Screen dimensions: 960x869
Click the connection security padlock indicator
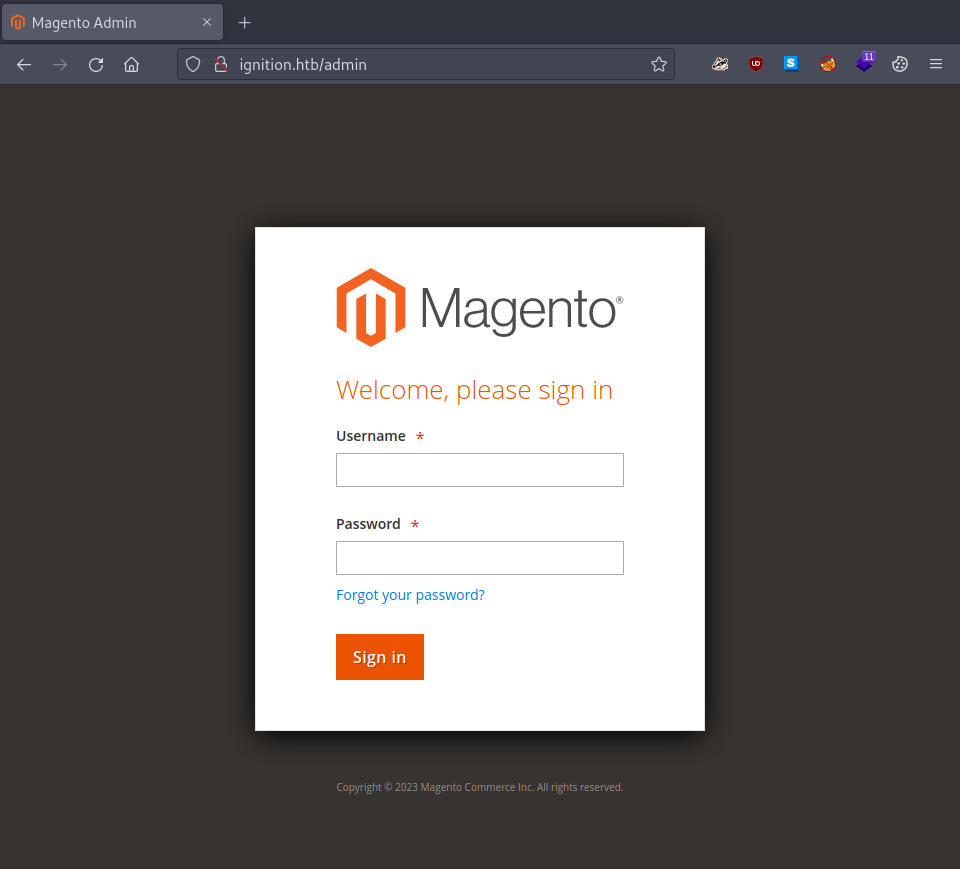tap(220, 64)
